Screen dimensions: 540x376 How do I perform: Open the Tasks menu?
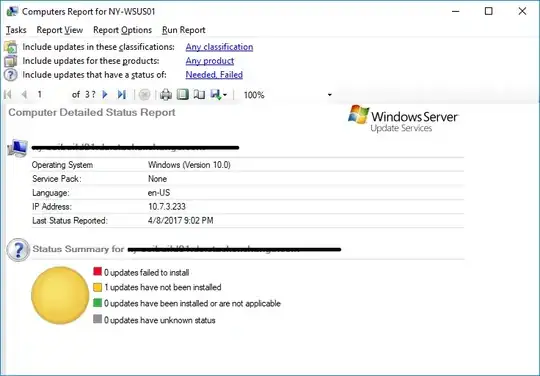point(16,30)
